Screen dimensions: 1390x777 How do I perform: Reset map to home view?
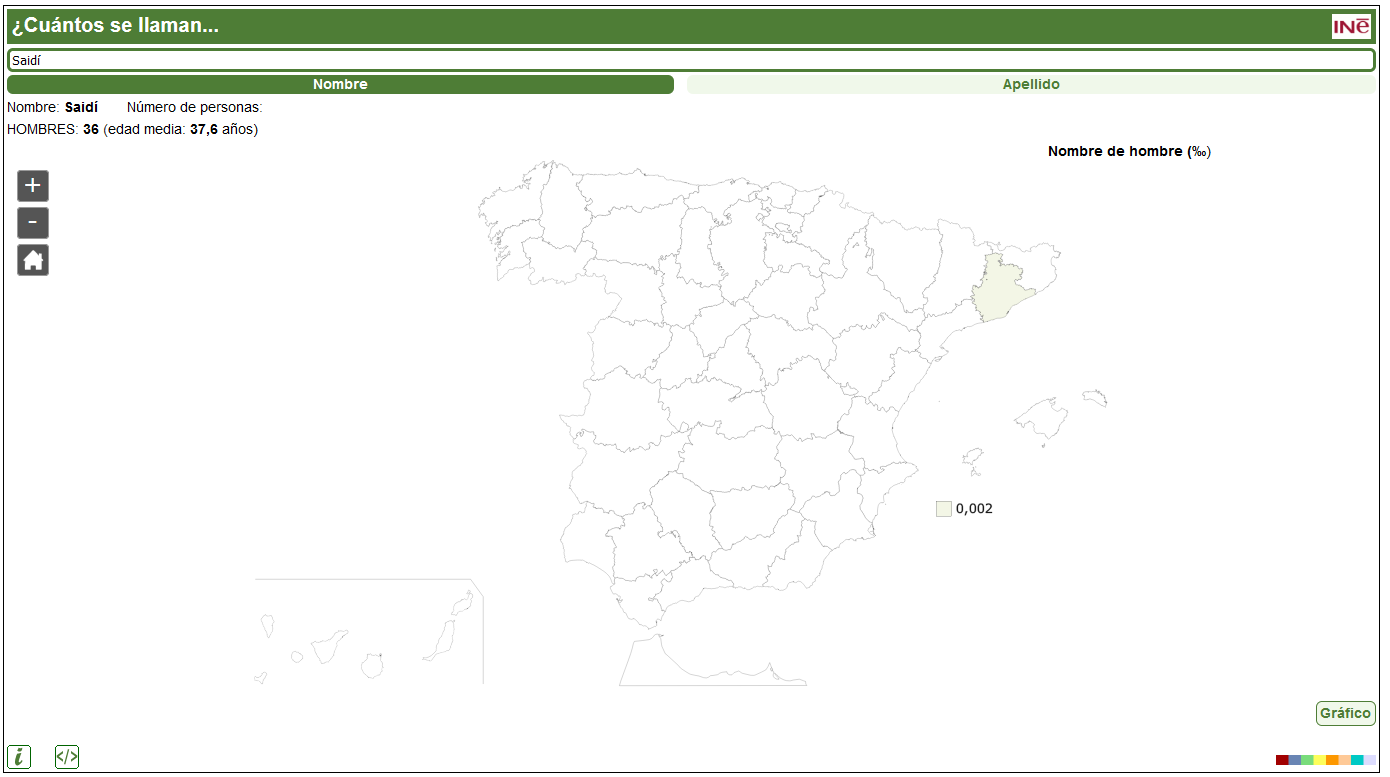(33, 260)
